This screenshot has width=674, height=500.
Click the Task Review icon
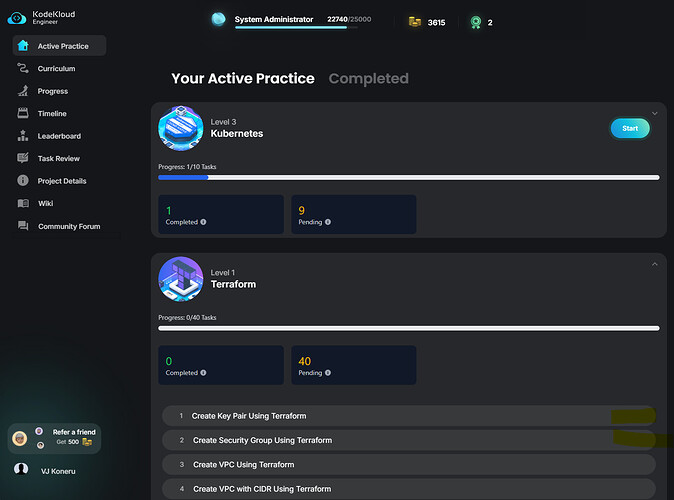pos(23,158)
